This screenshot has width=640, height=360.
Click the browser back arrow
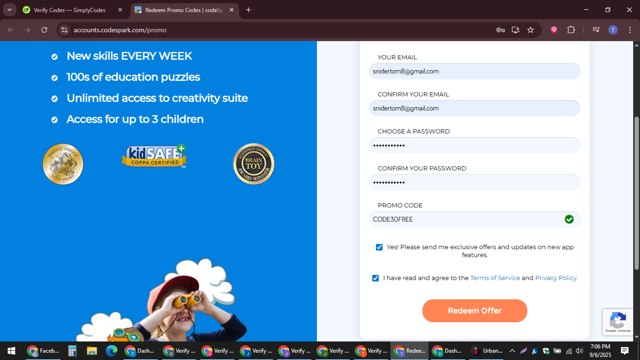click(11, 30)
